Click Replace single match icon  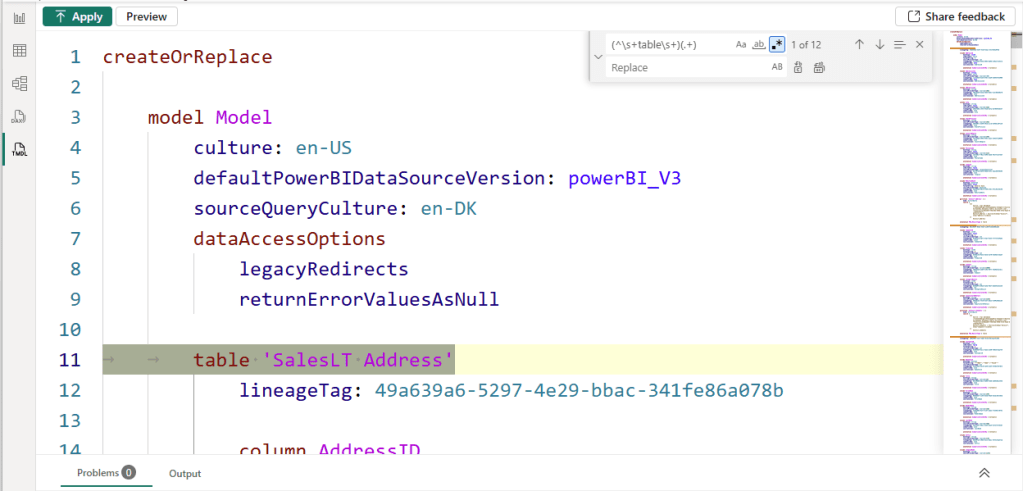pos(798,67)
